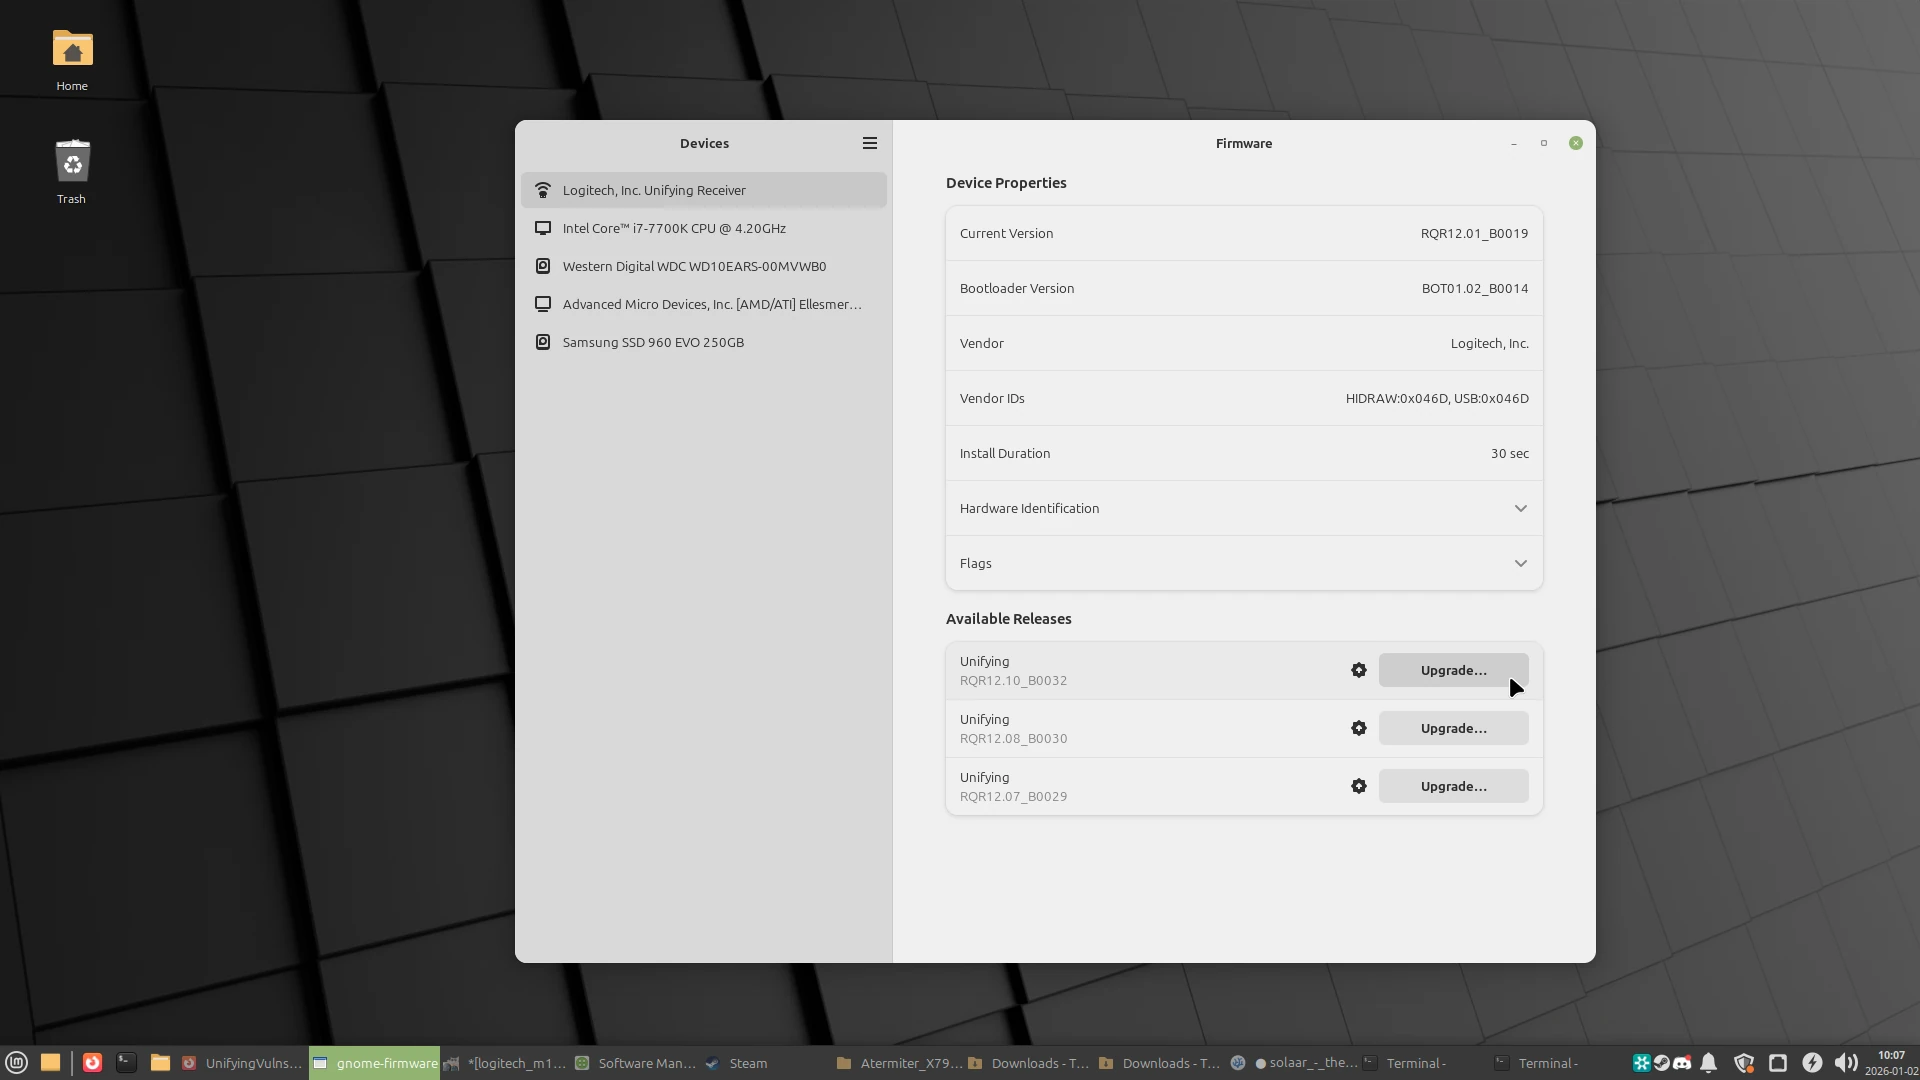Upgrade to firmware RQR12.07_B0029
Screen dimensions: 1920x1080
pos(1453,786)
